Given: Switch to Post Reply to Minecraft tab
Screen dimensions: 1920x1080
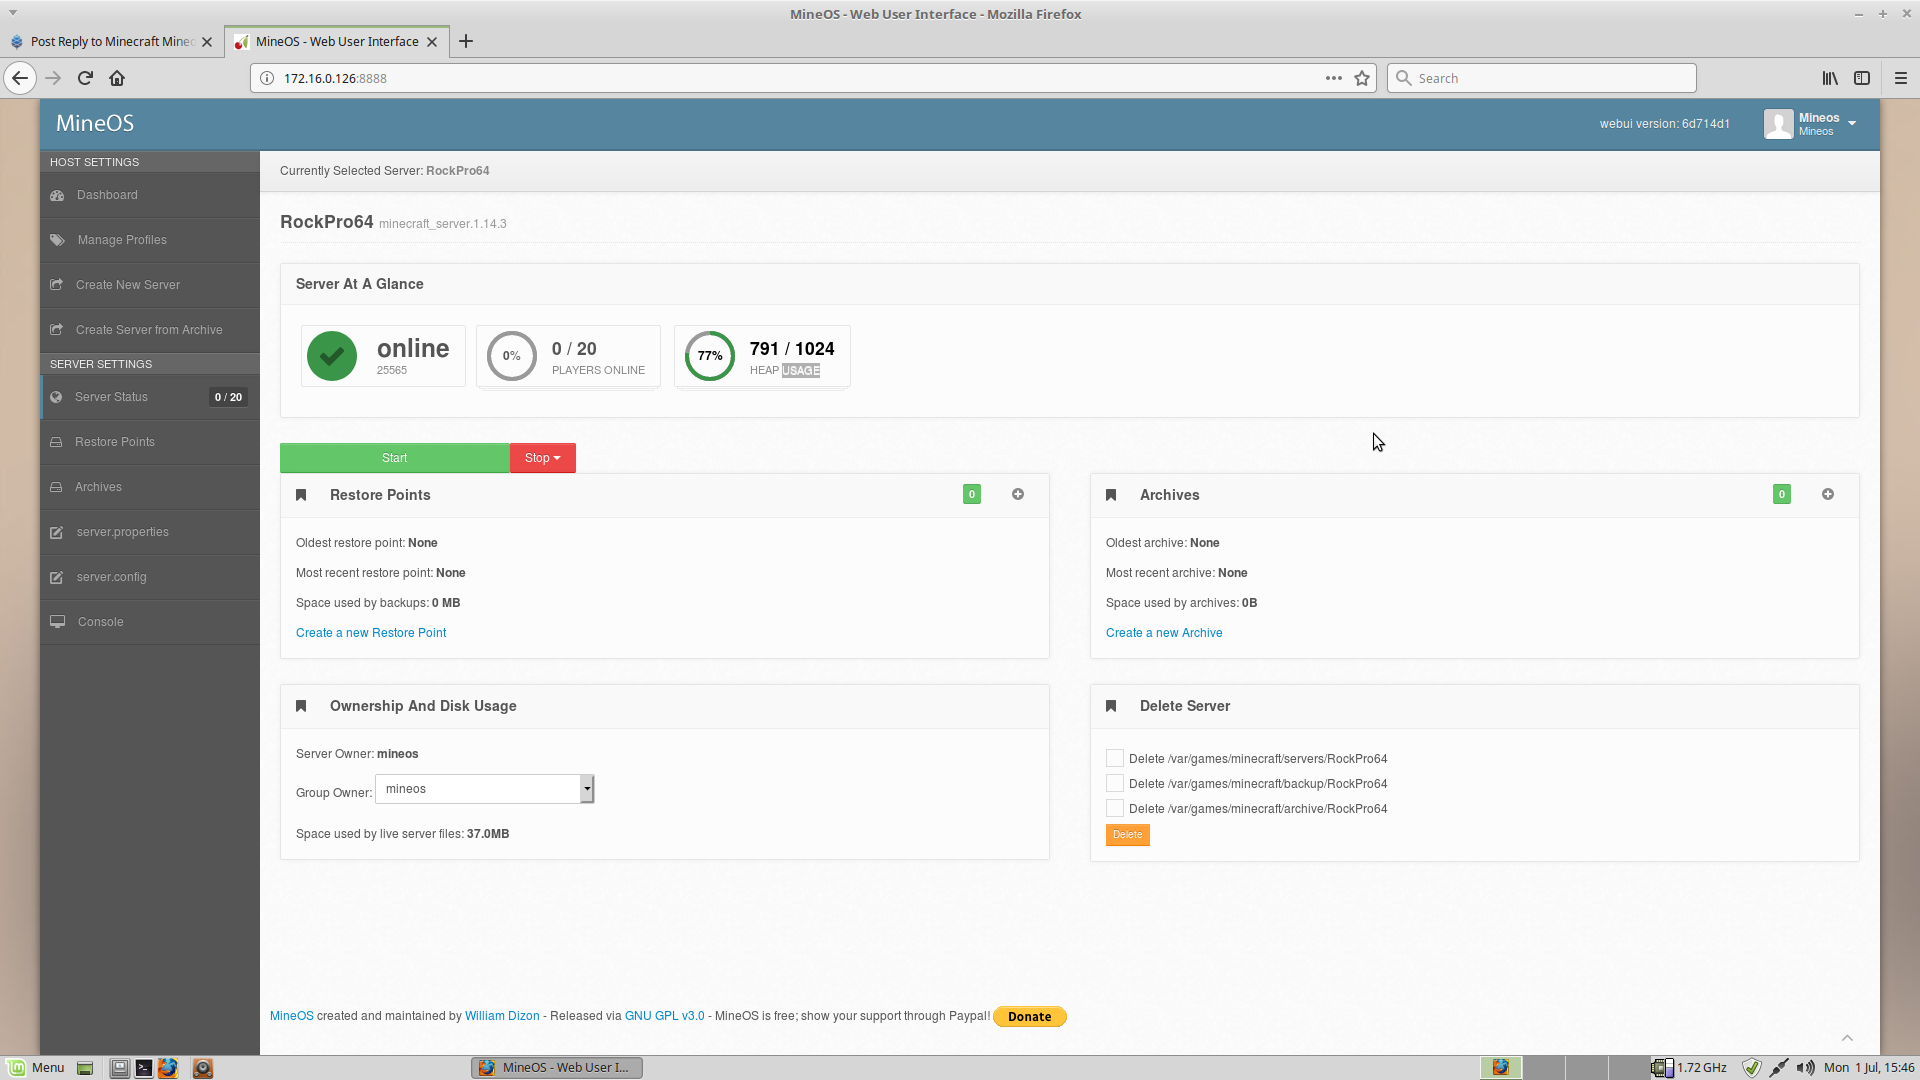Looking at the screenshot, I should coord(110,41).
